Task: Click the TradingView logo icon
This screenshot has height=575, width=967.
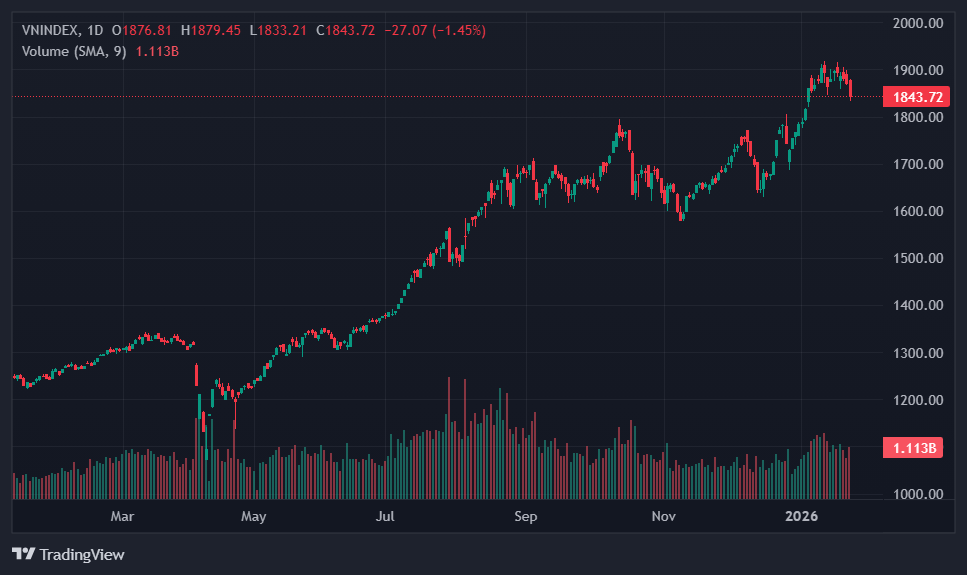Action: 24,554
